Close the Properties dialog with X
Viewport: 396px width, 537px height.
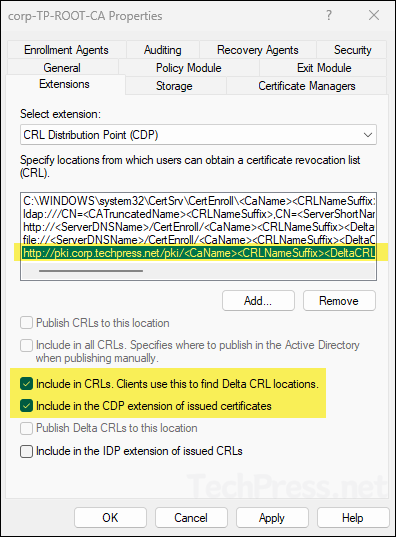point(374,15)
